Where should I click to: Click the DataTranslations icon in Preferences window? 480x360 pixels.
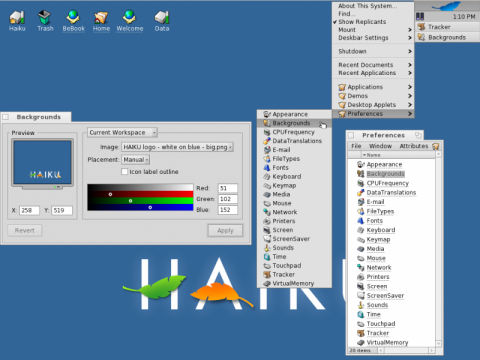pos(361,192)
